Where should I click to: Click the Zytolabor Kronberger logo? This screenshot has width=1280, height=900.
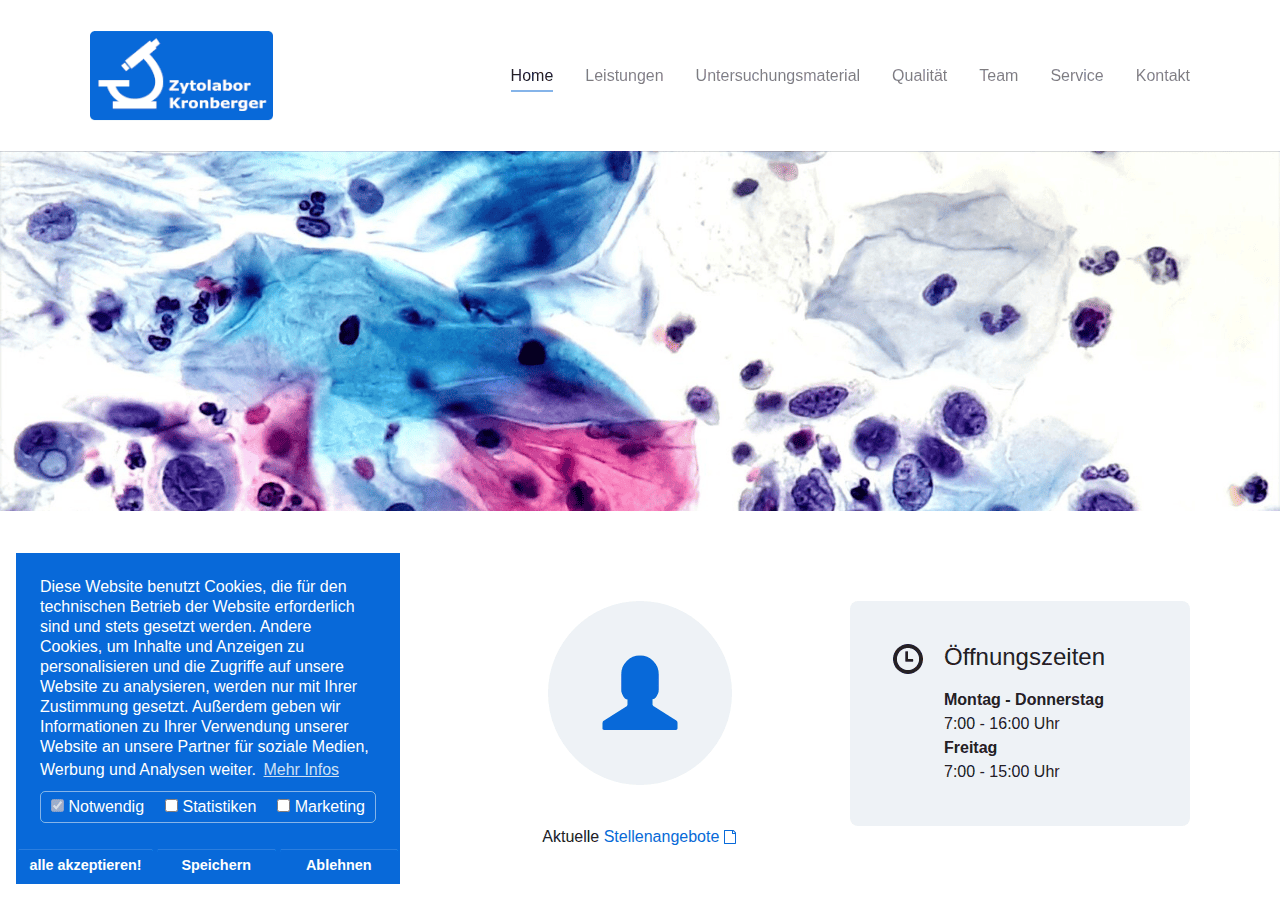[x=181, y=75]
